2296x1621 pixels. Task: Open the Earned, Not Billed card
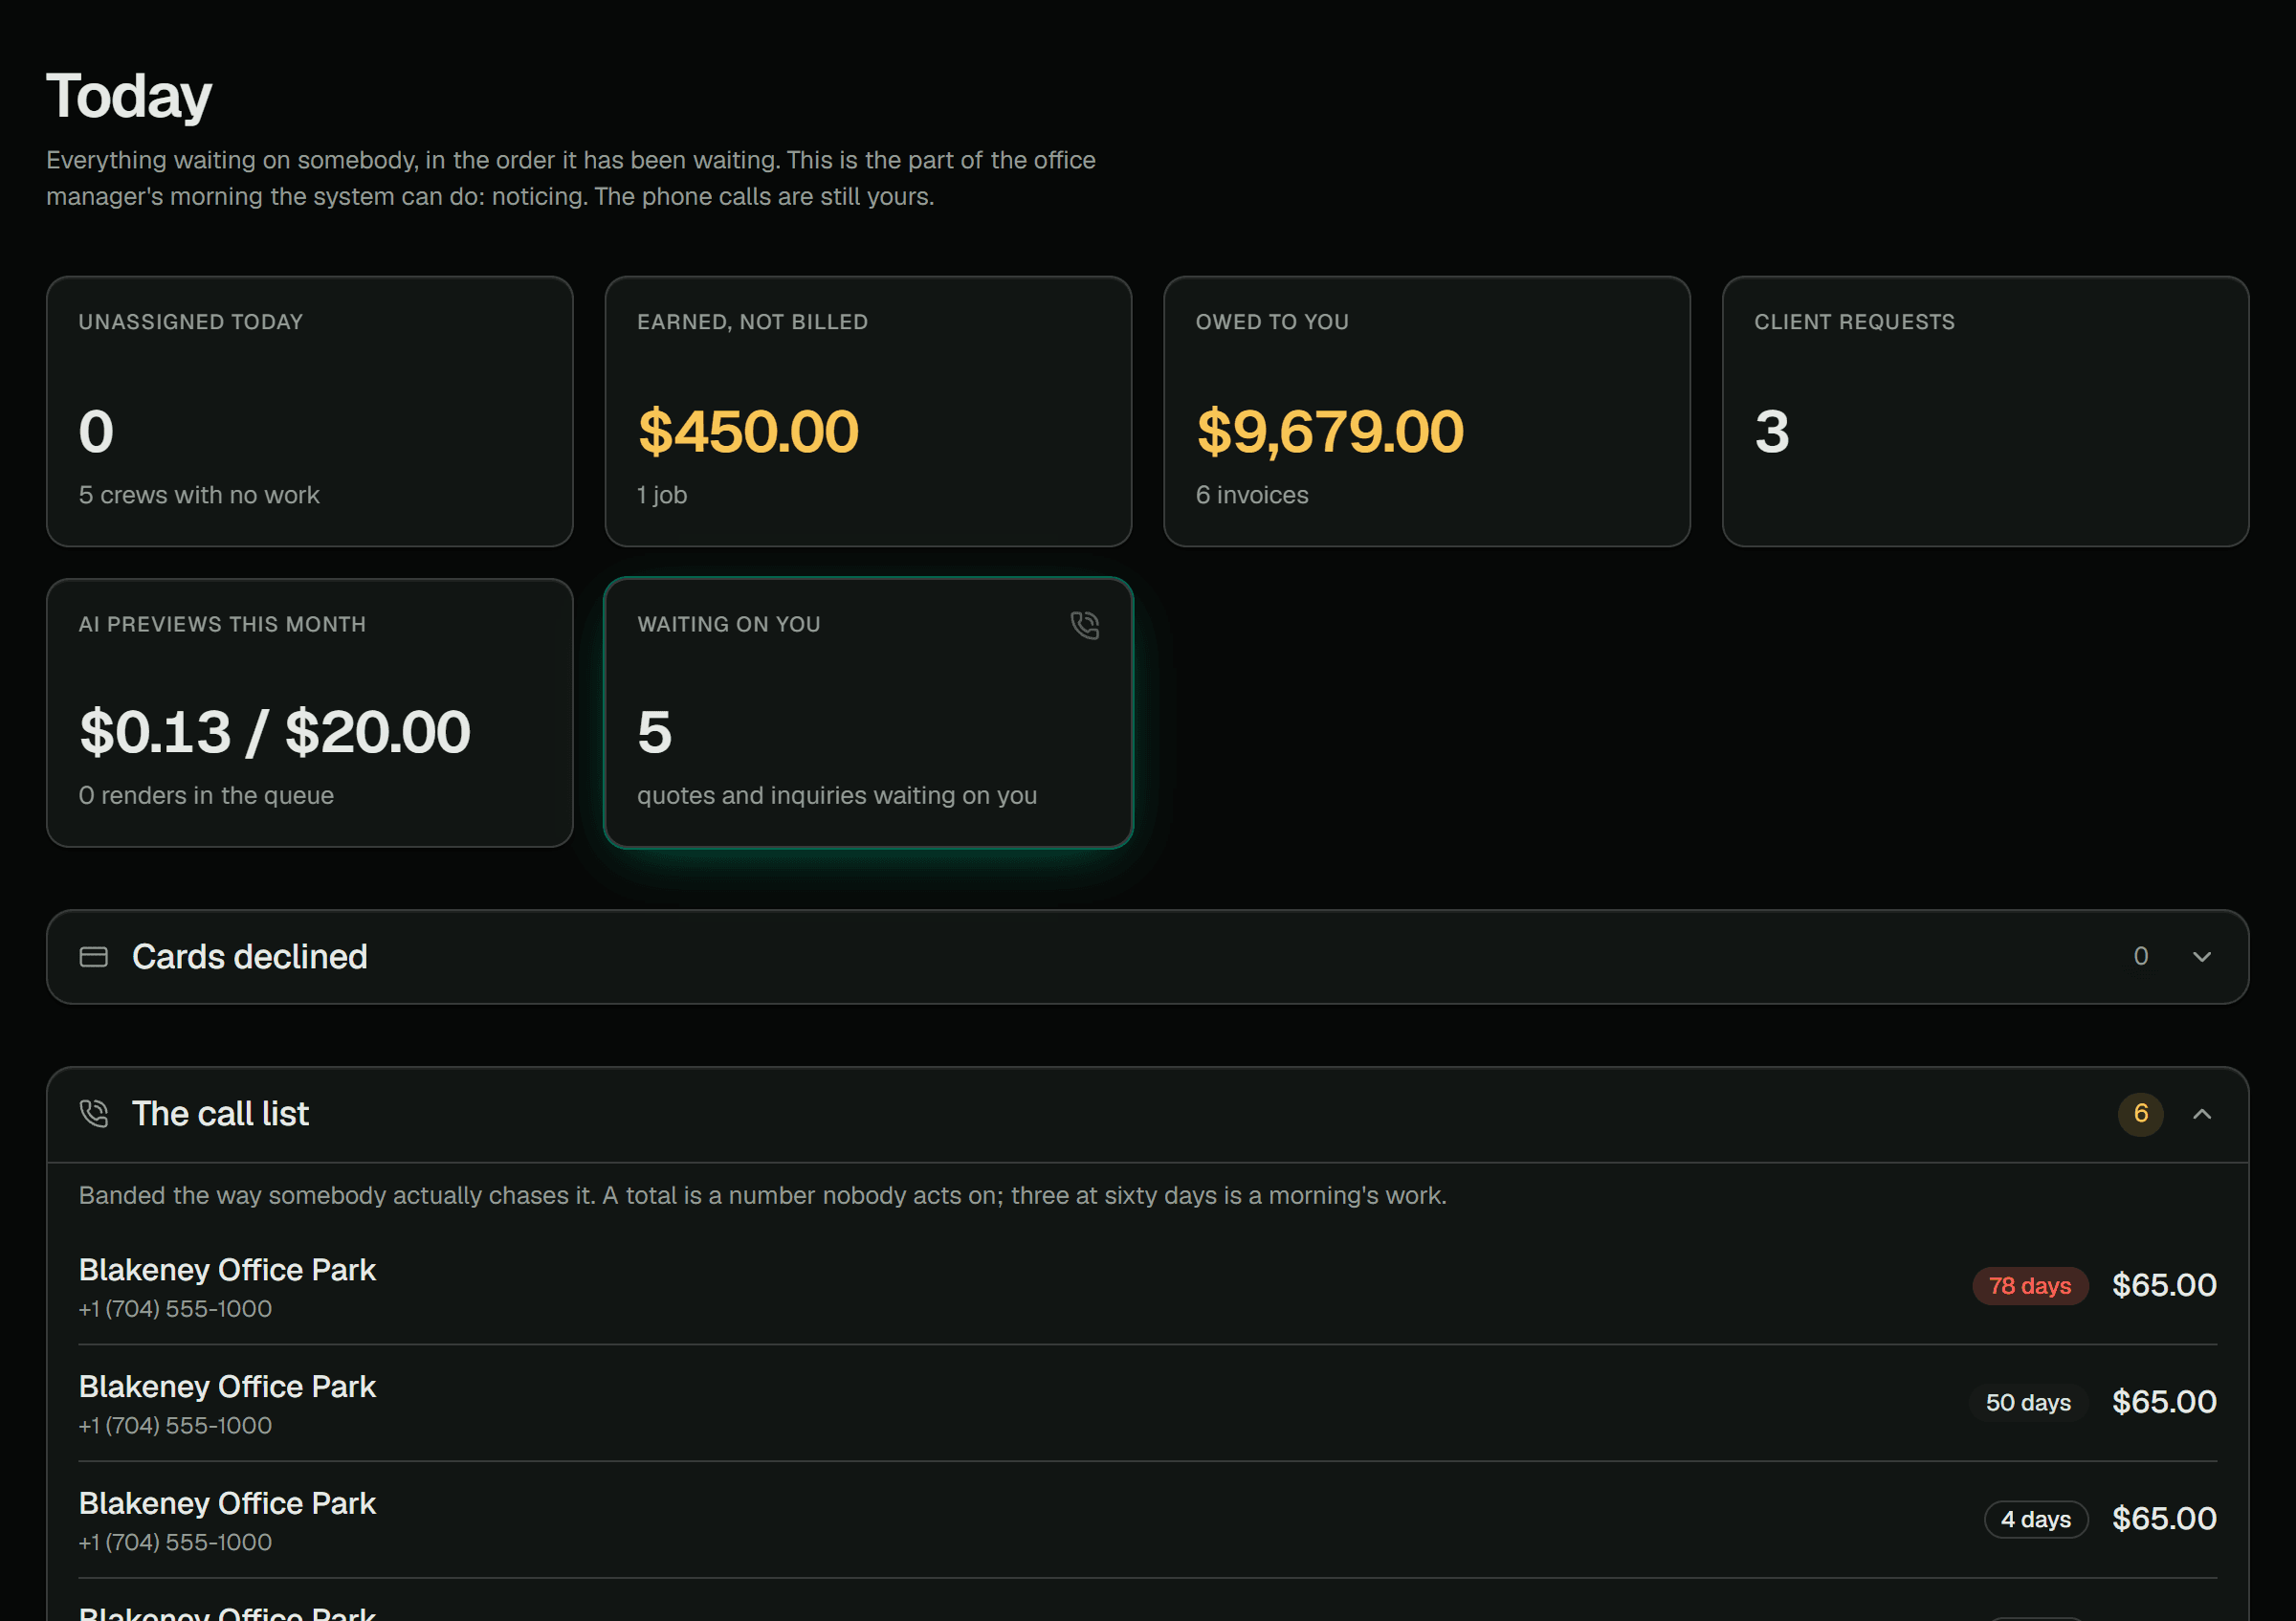(868, 411)
